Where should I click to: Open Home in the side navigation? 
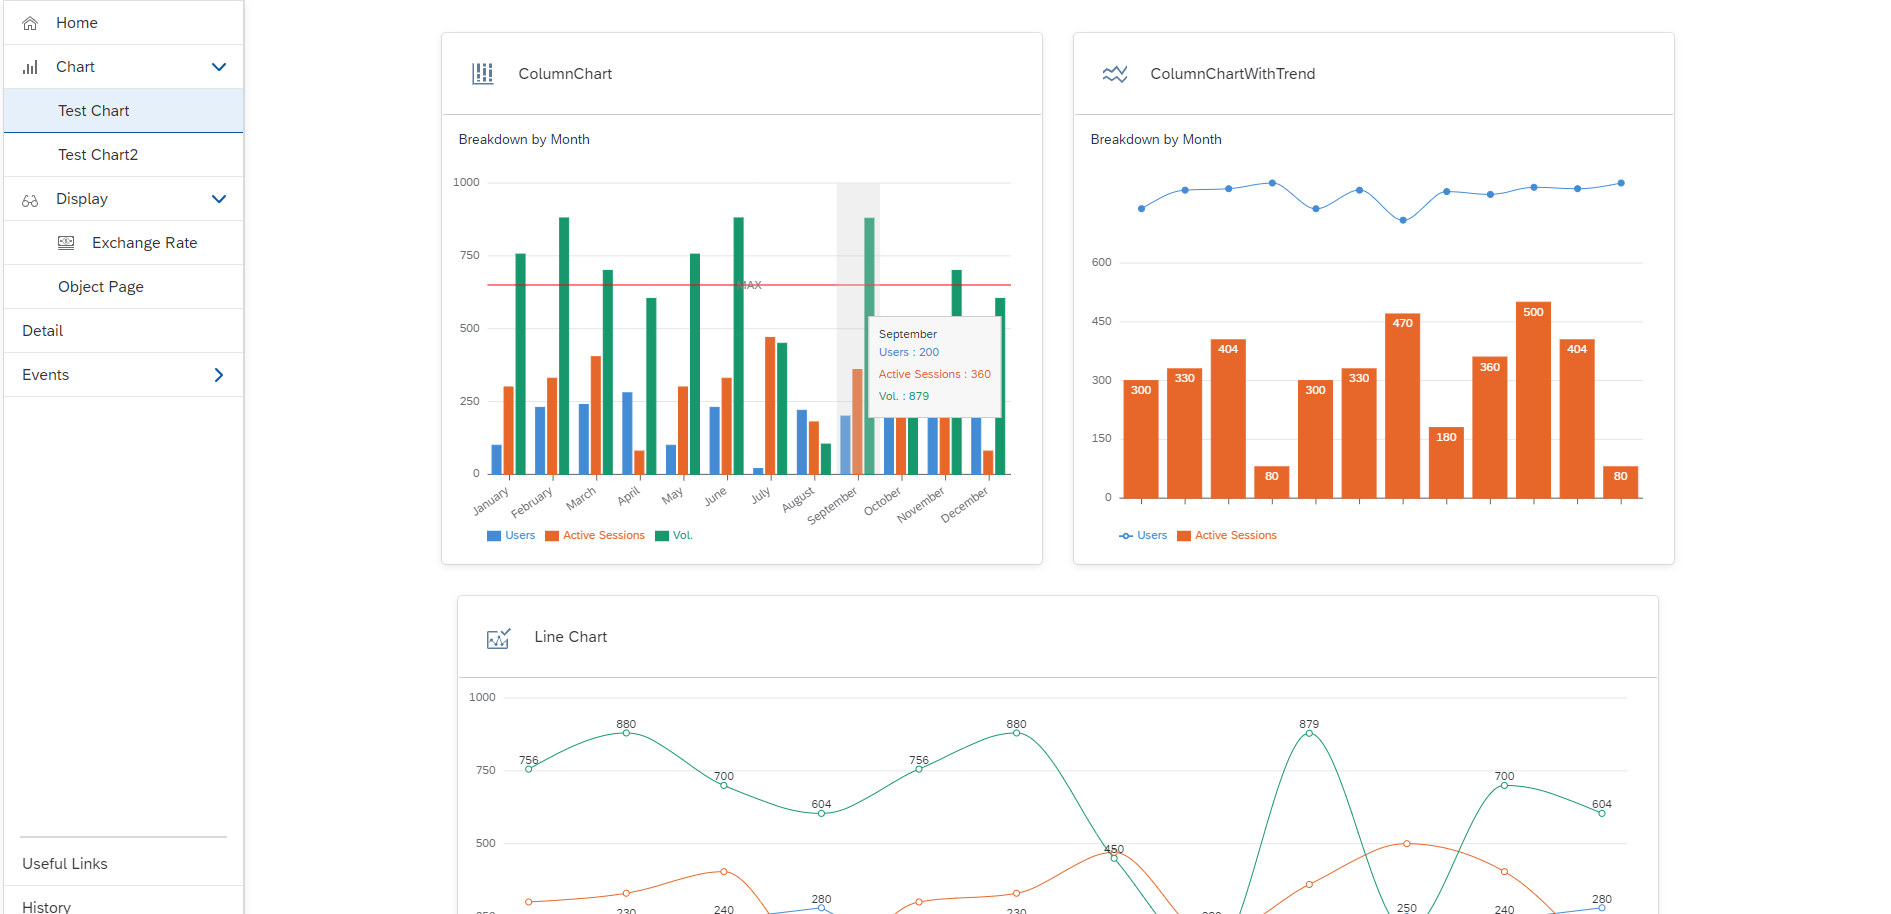(x=123, y=23)
